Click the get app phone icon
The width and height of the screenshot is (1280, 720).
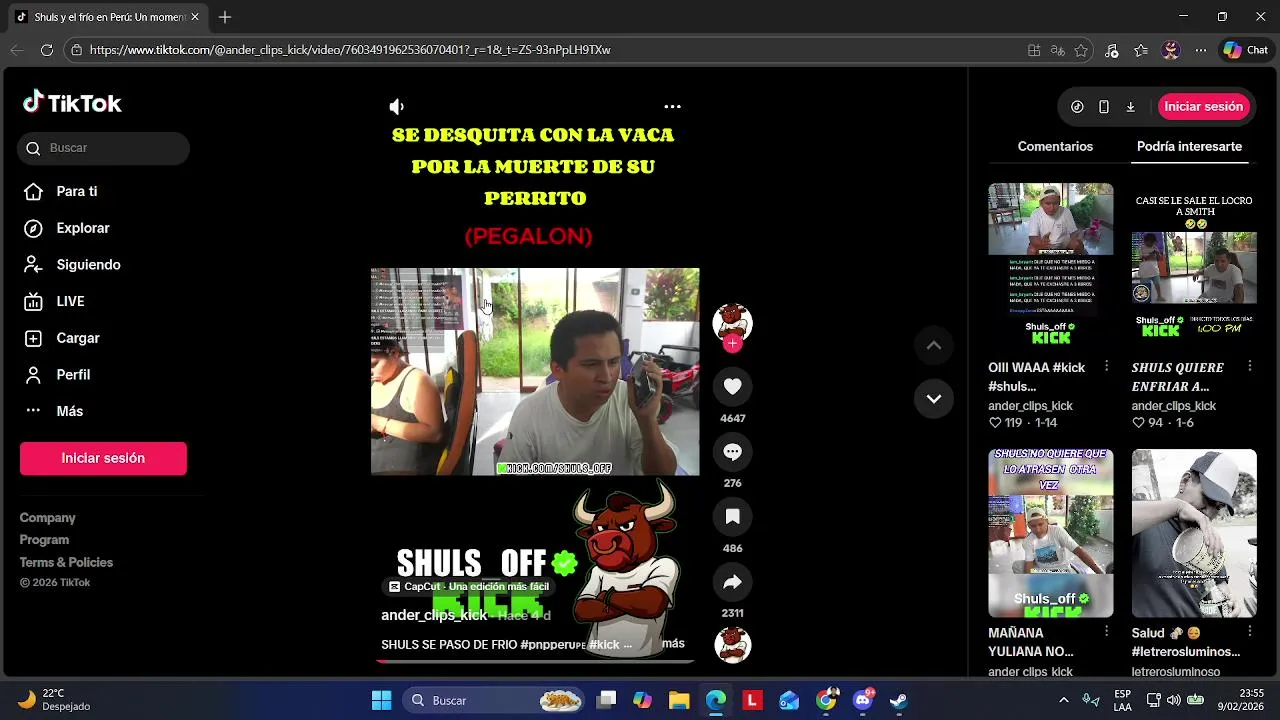pos(1104,107)
